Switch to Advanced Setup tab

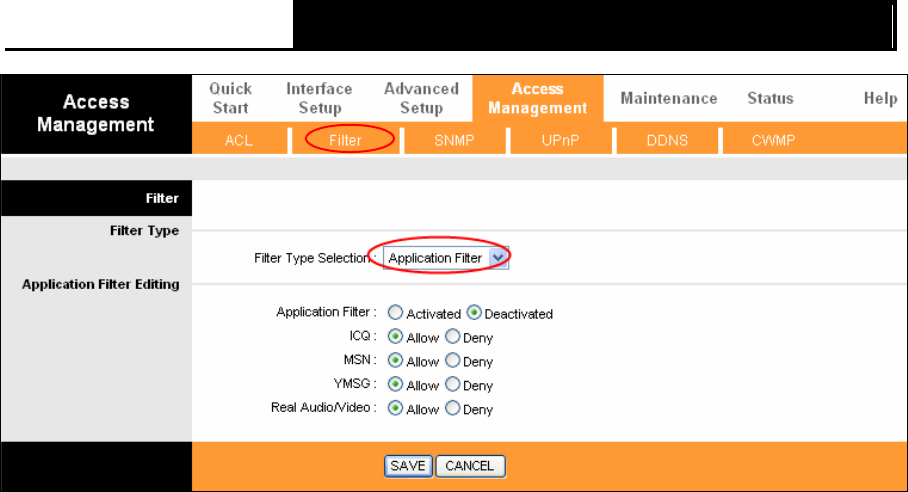click(x=421, y=98)
